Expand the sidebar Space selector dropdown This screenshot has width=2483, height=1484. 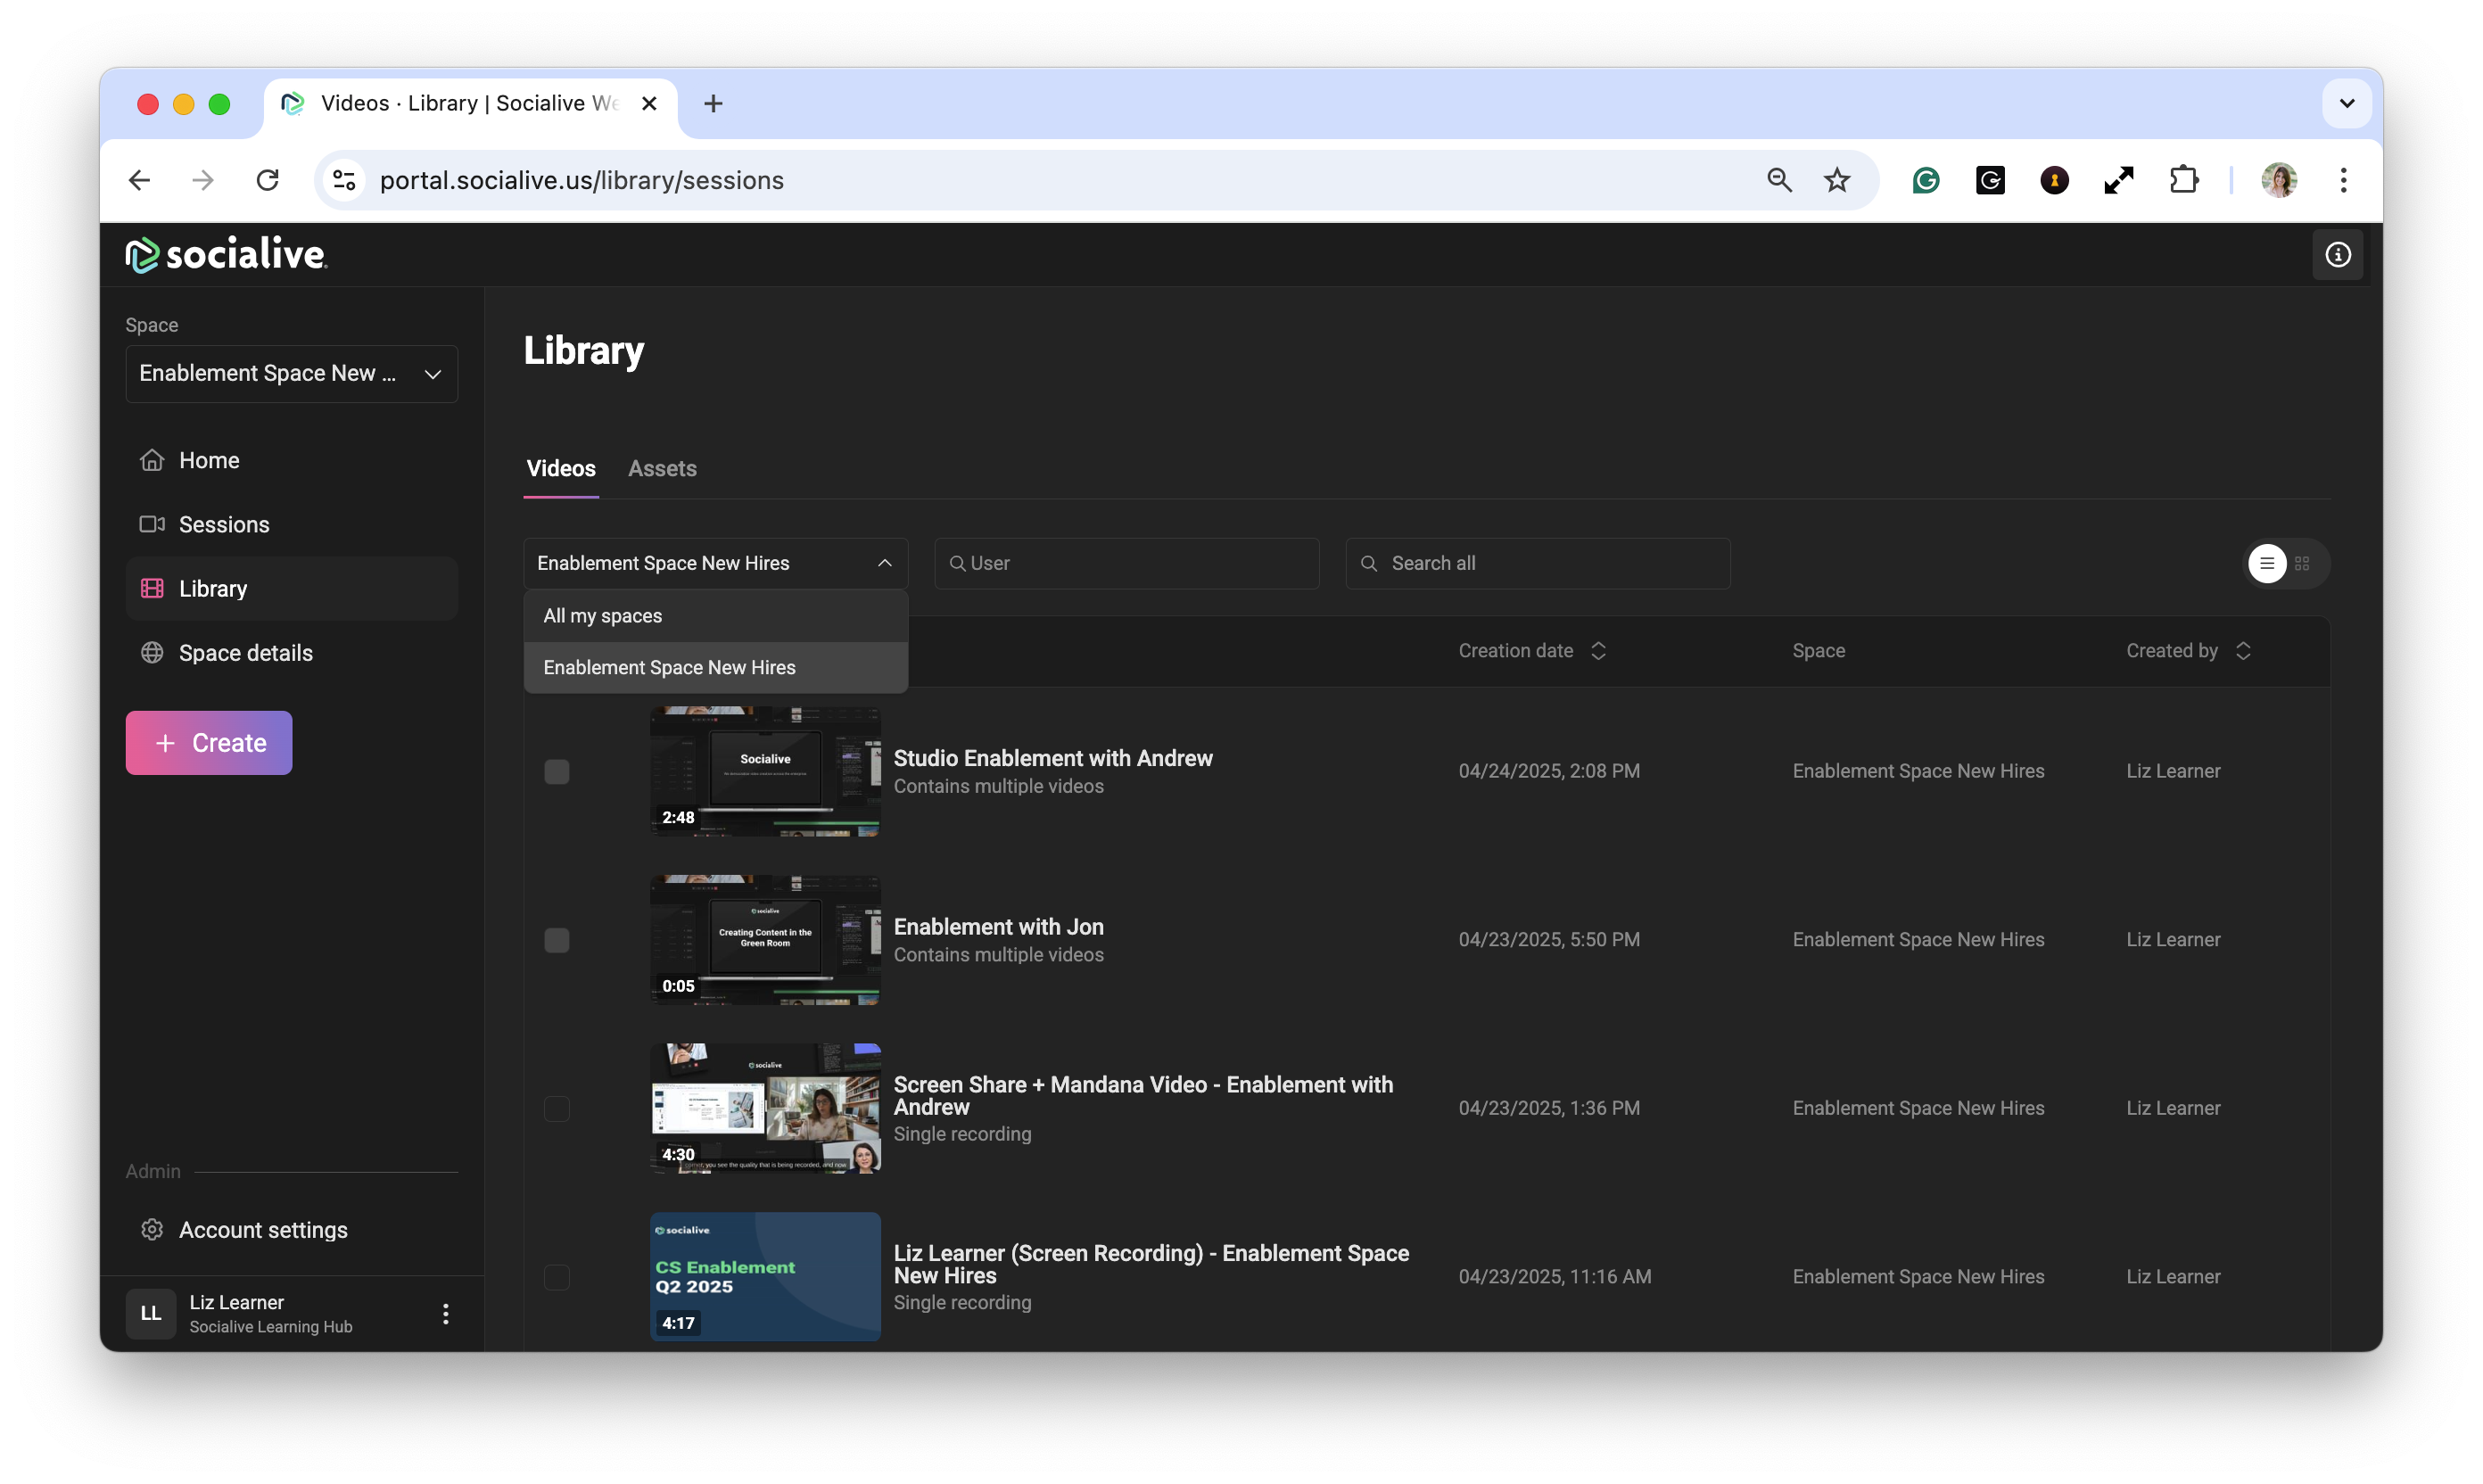[291, 374]
